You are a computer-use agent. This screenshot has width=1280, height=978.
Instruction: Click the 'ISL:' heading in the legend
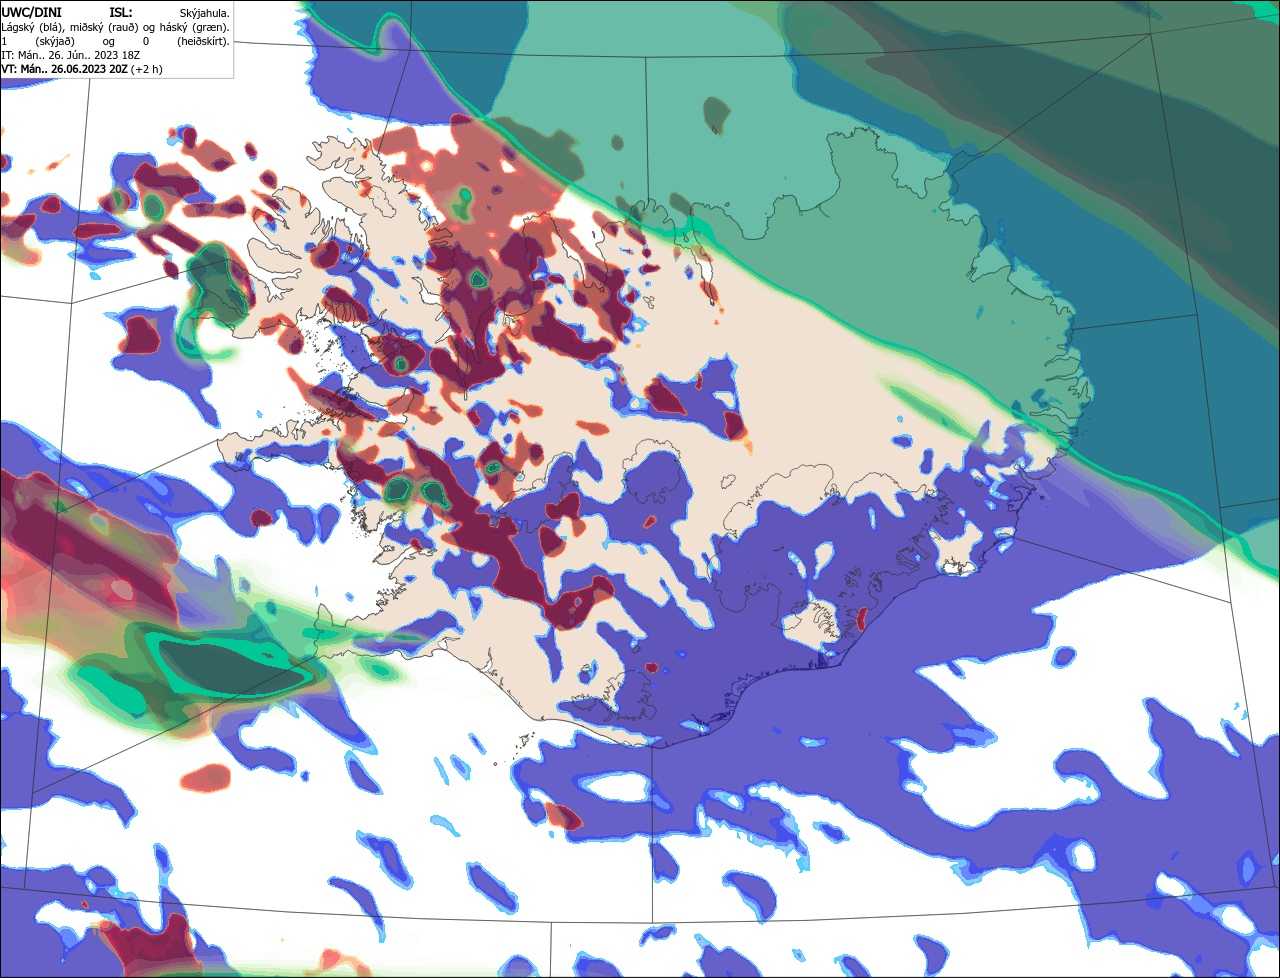(121, 13)
